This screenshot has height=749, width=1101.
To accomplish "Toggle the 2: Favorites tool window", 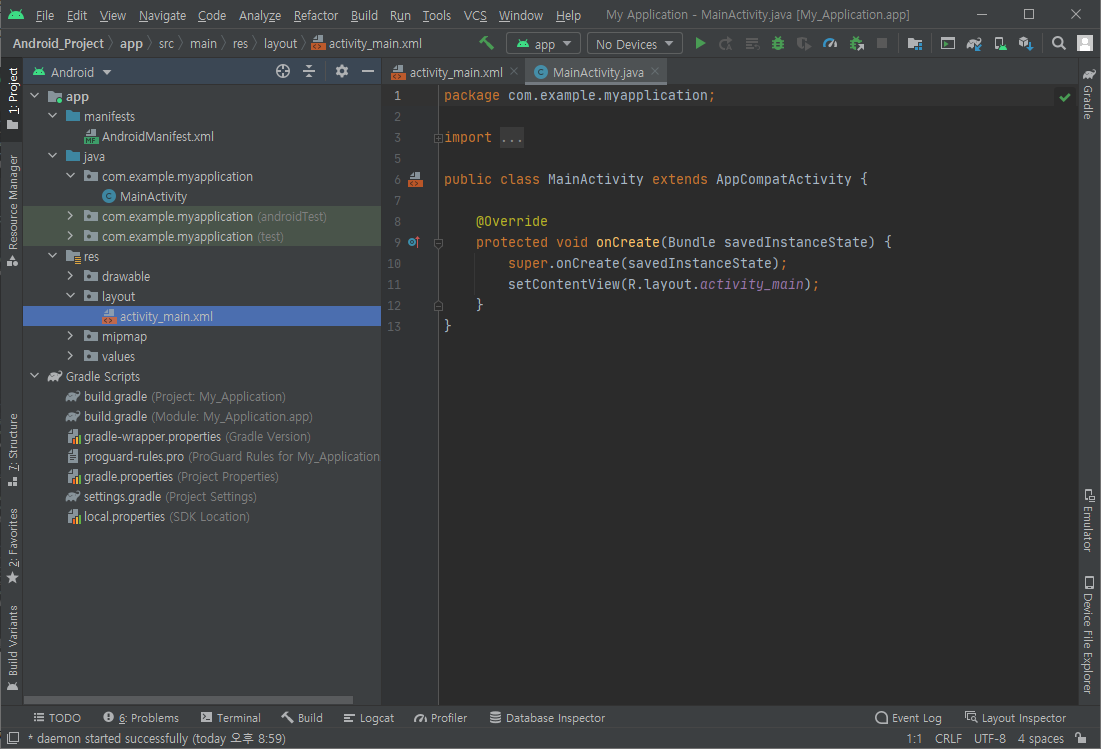I will (x=12, y=545).
